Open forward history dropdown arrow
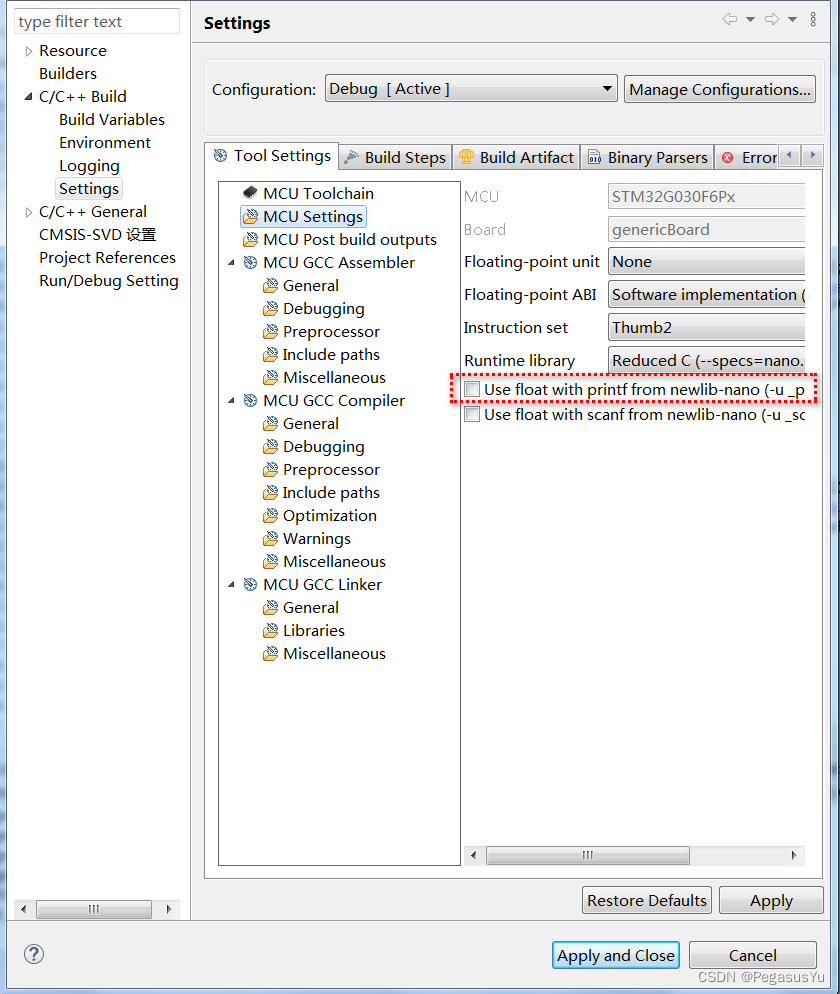 (792, 20)
